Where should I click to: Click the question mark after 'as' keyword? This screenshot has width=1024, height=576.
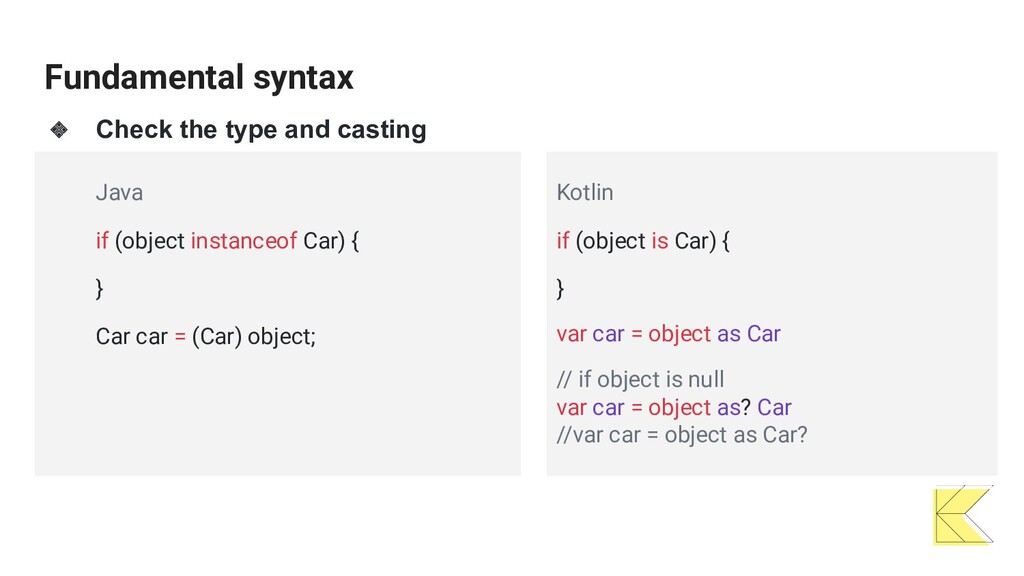click(x=746, y=408)
